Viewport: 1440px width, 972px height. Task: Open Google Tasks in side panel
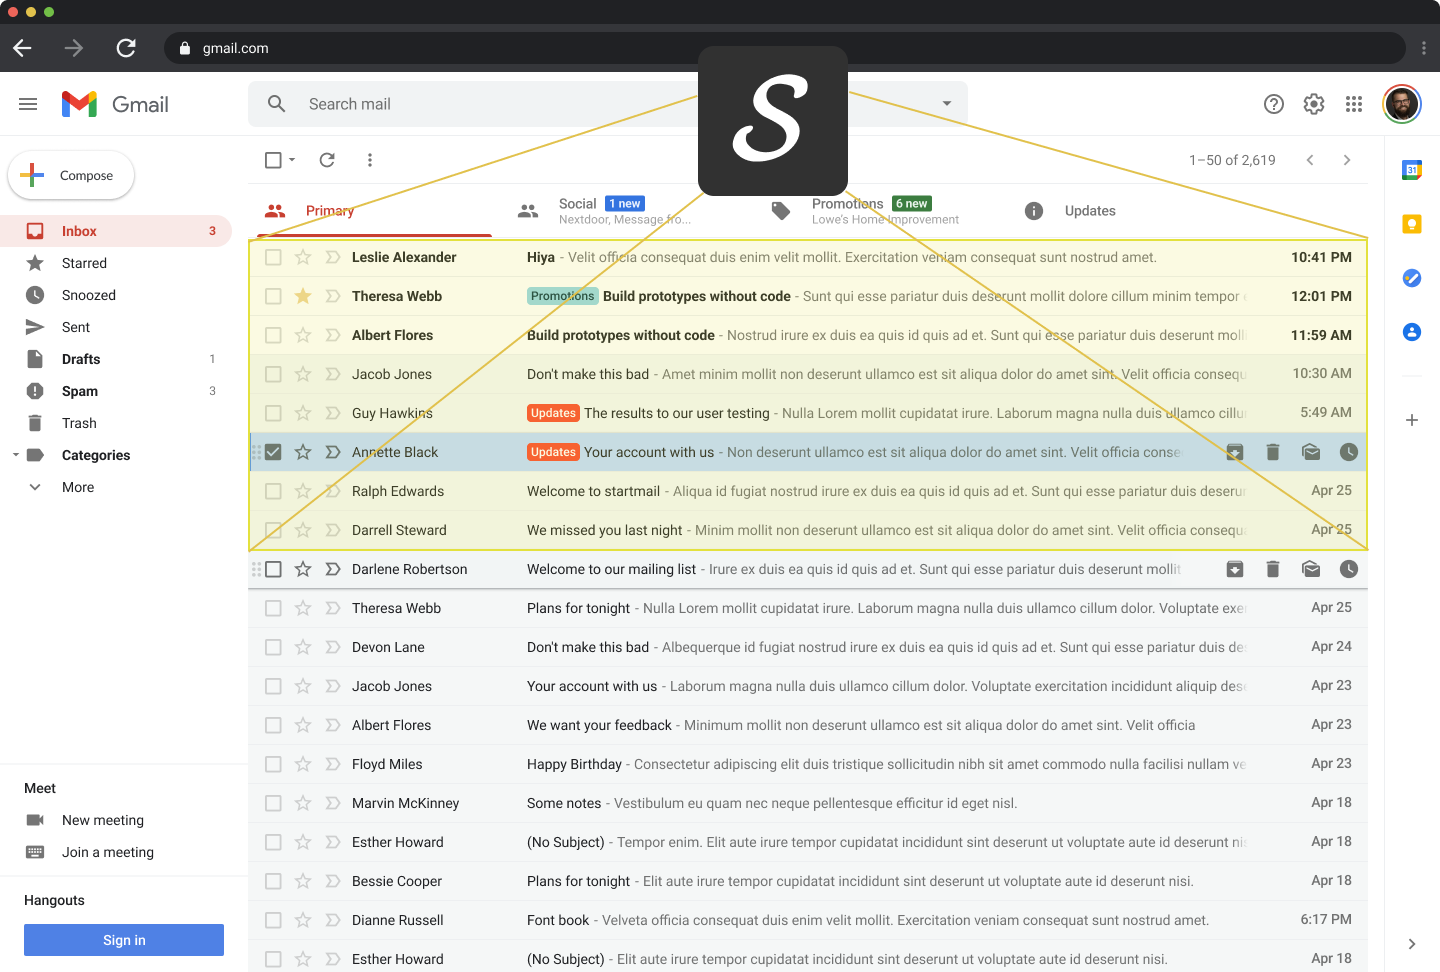[1412, 278]
